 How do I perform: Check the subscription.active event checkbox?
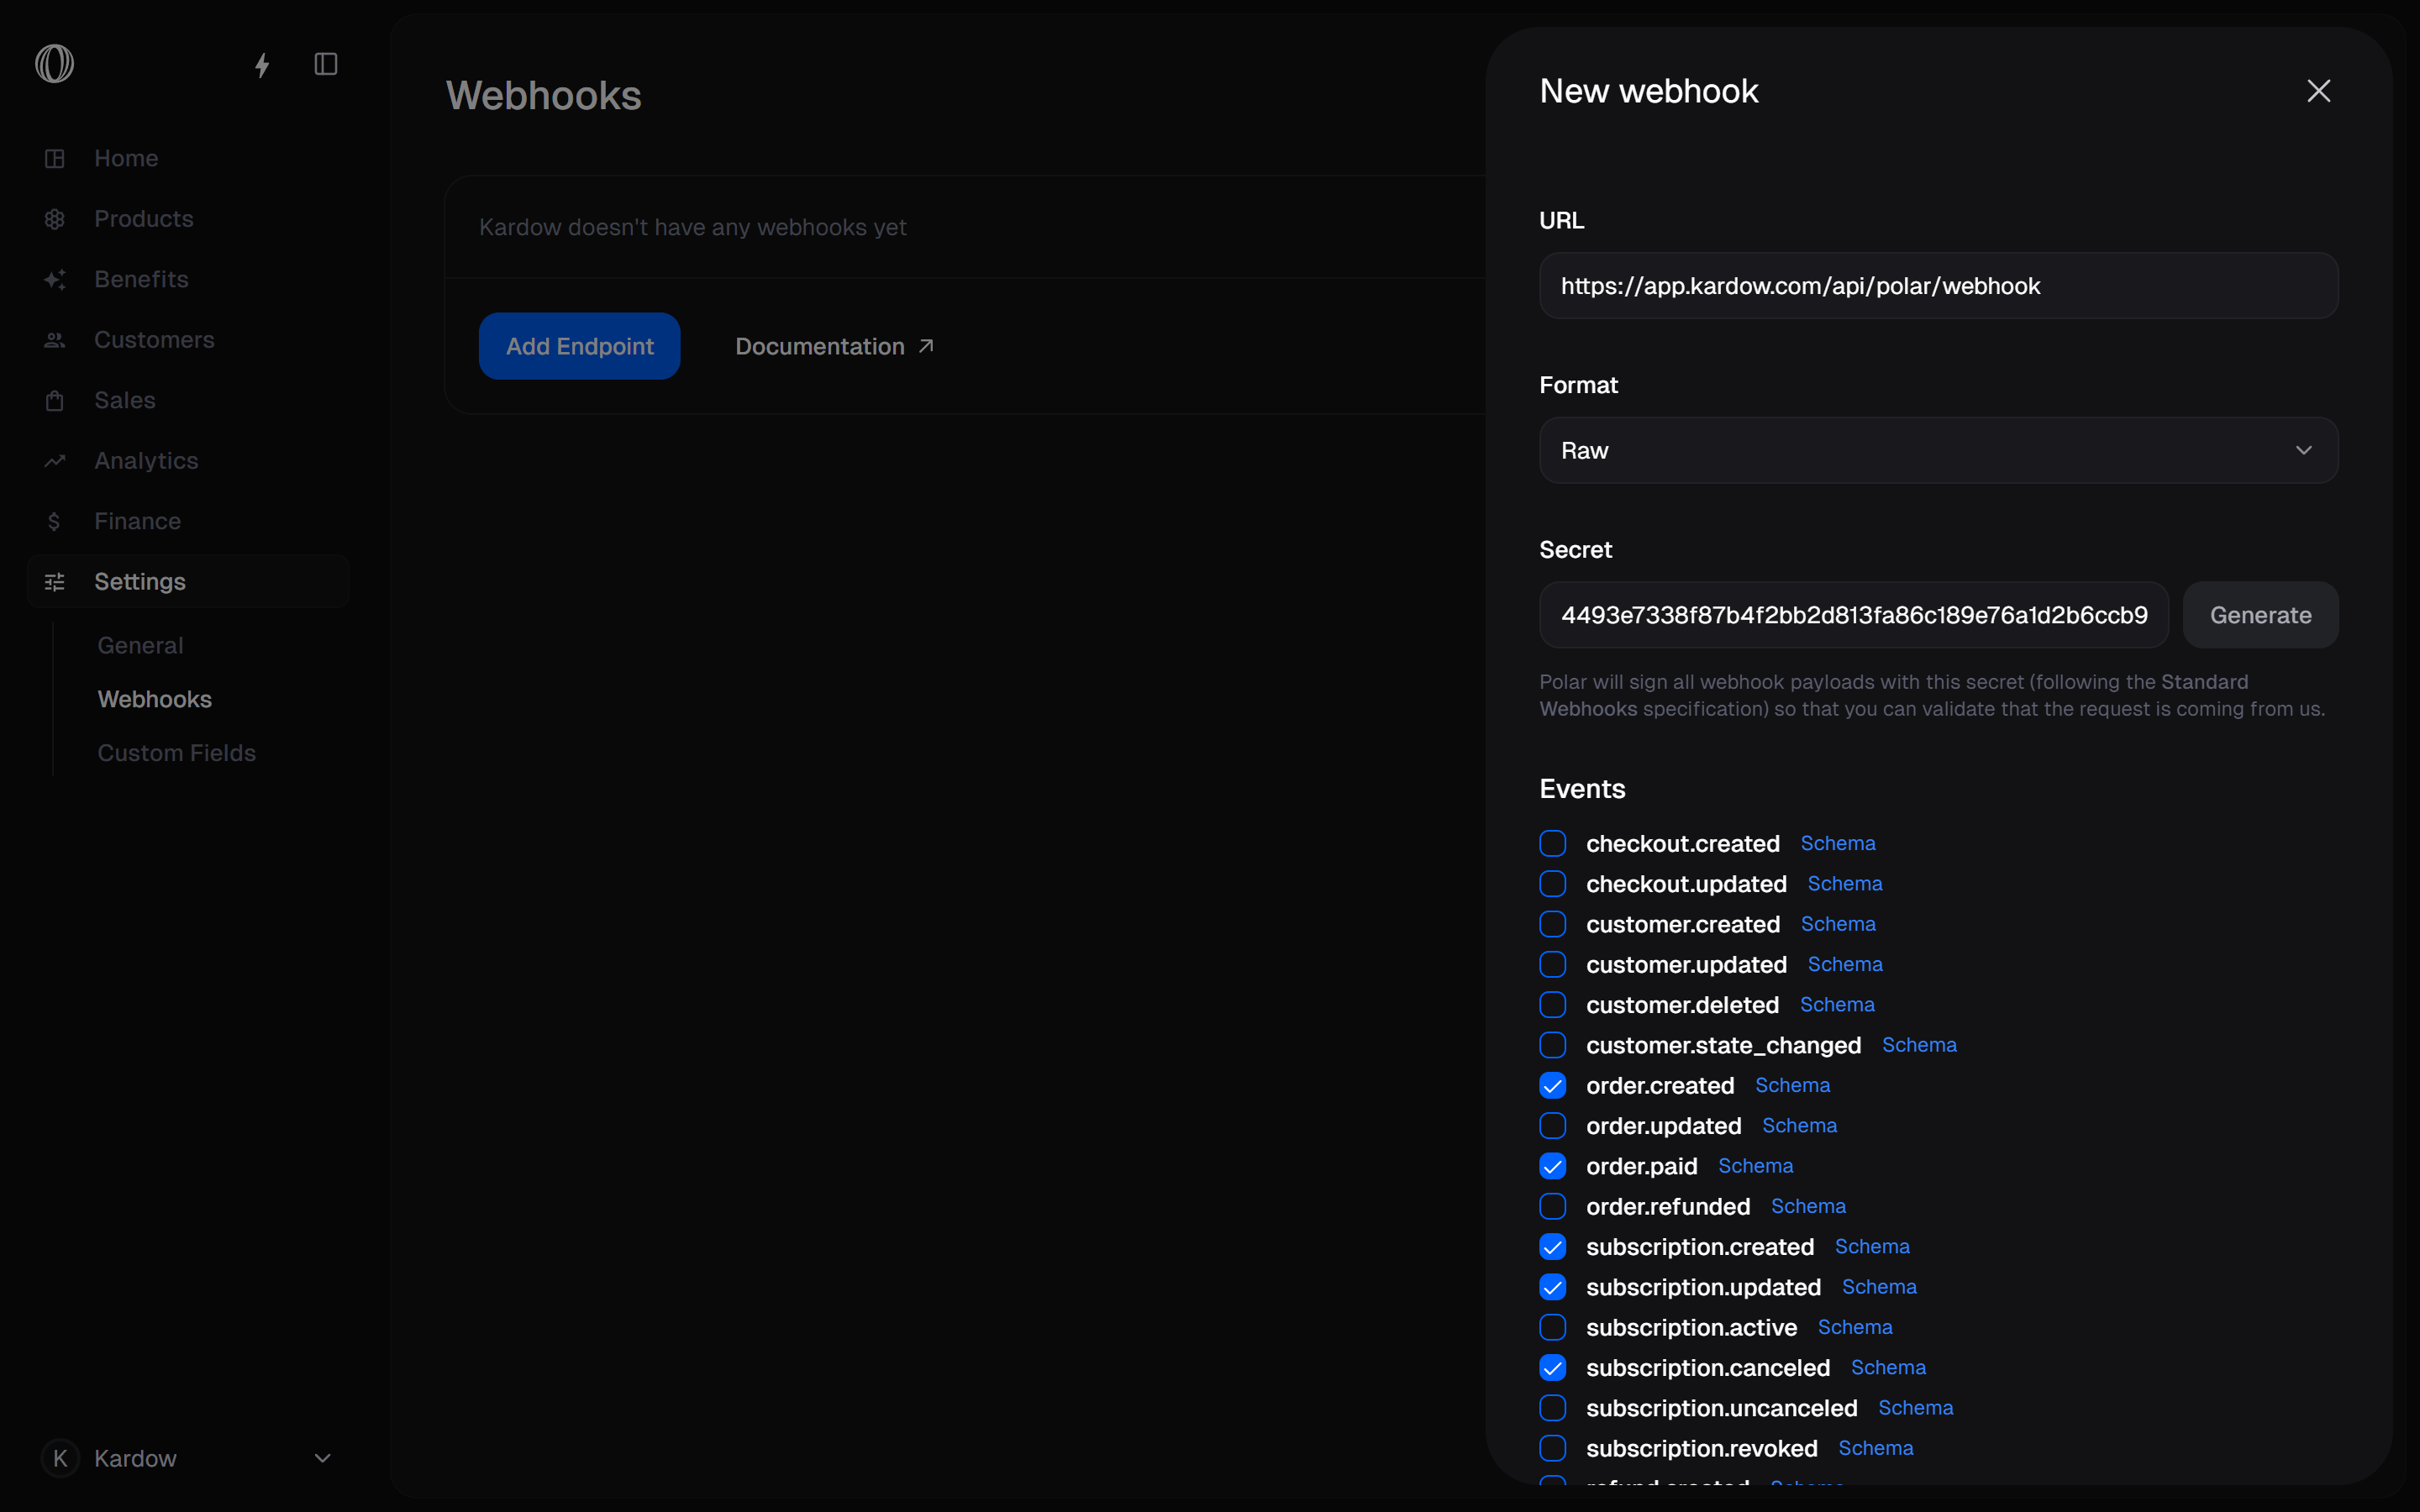(x=1552, y=1327)
